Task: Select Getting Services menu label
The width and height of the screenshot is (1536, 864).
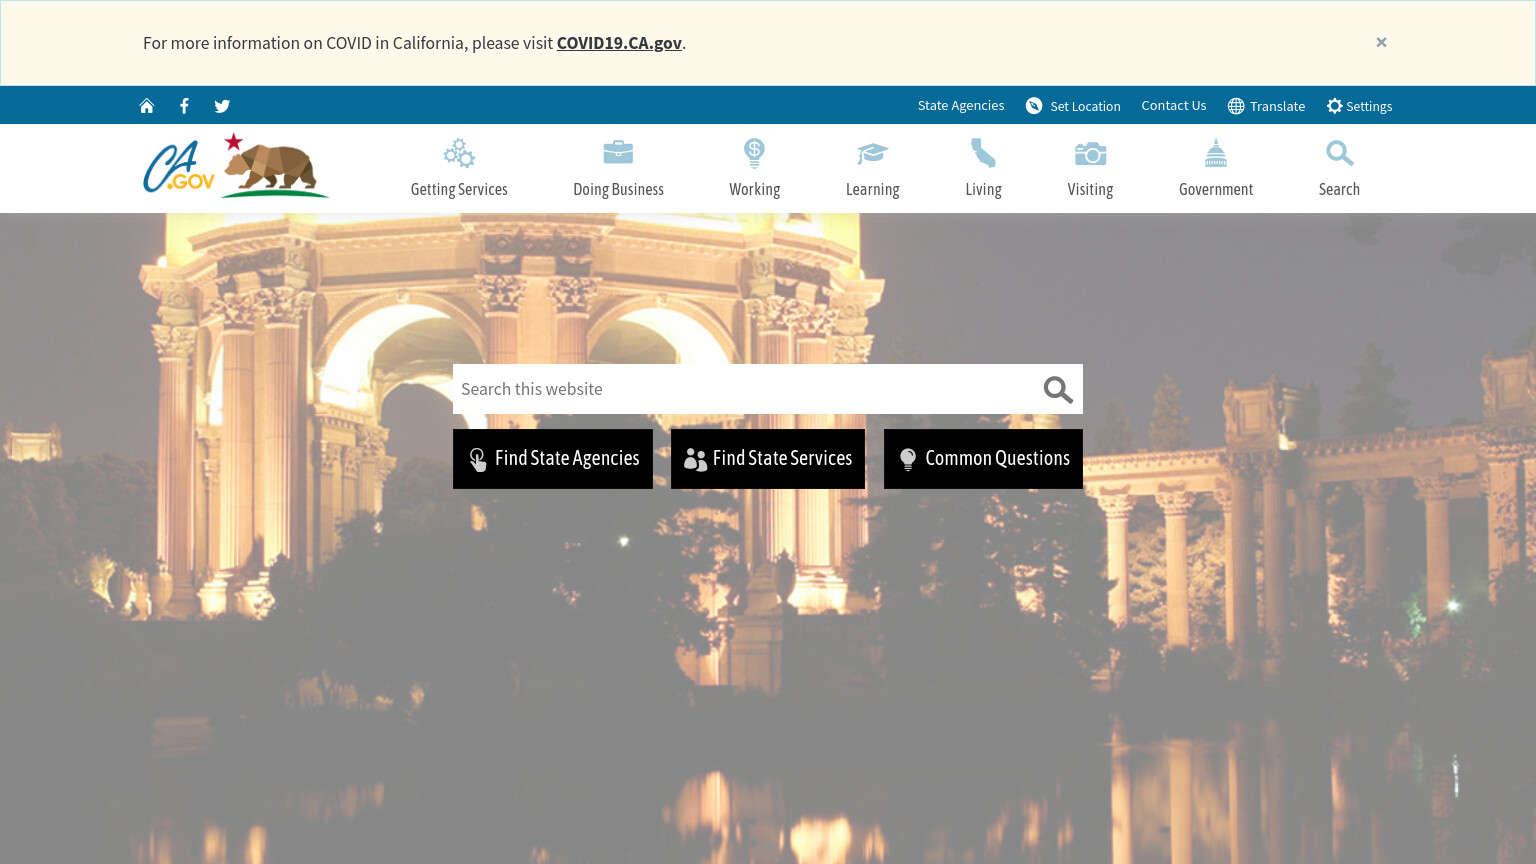Action: click(x=459, y=189)
